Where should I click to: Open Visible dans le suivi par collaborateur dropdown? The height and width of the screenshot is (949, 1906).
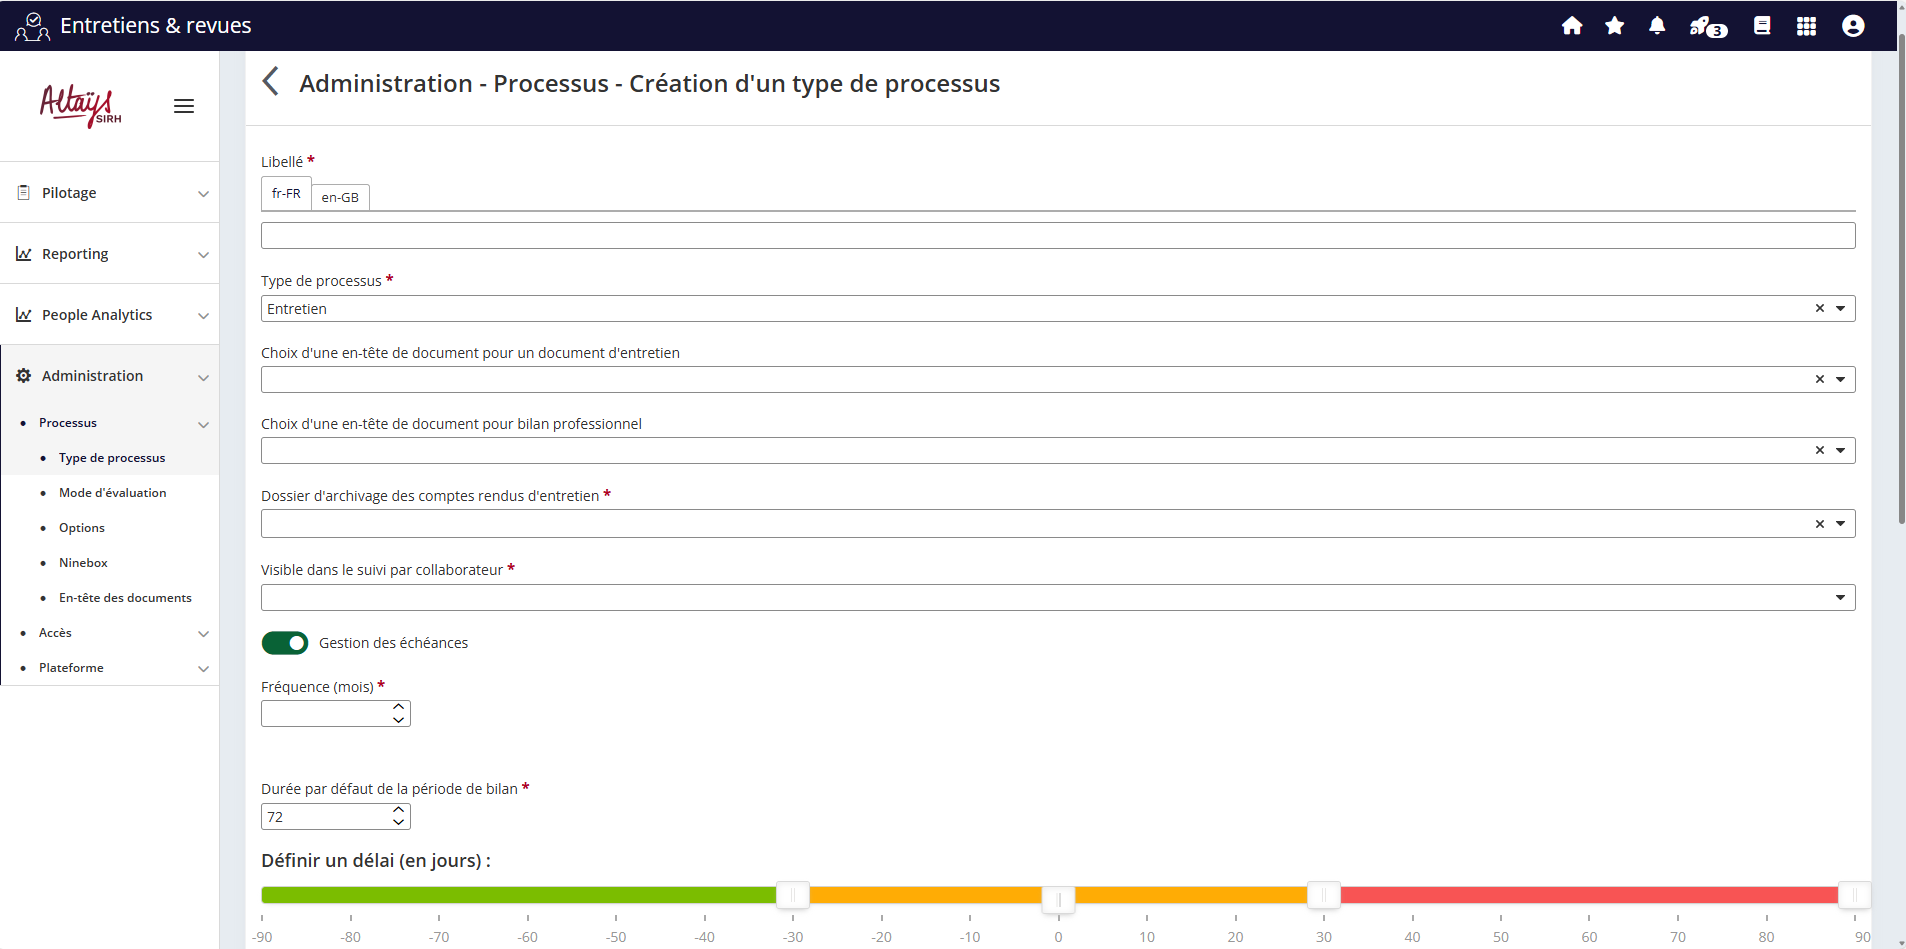(1840, 598)
